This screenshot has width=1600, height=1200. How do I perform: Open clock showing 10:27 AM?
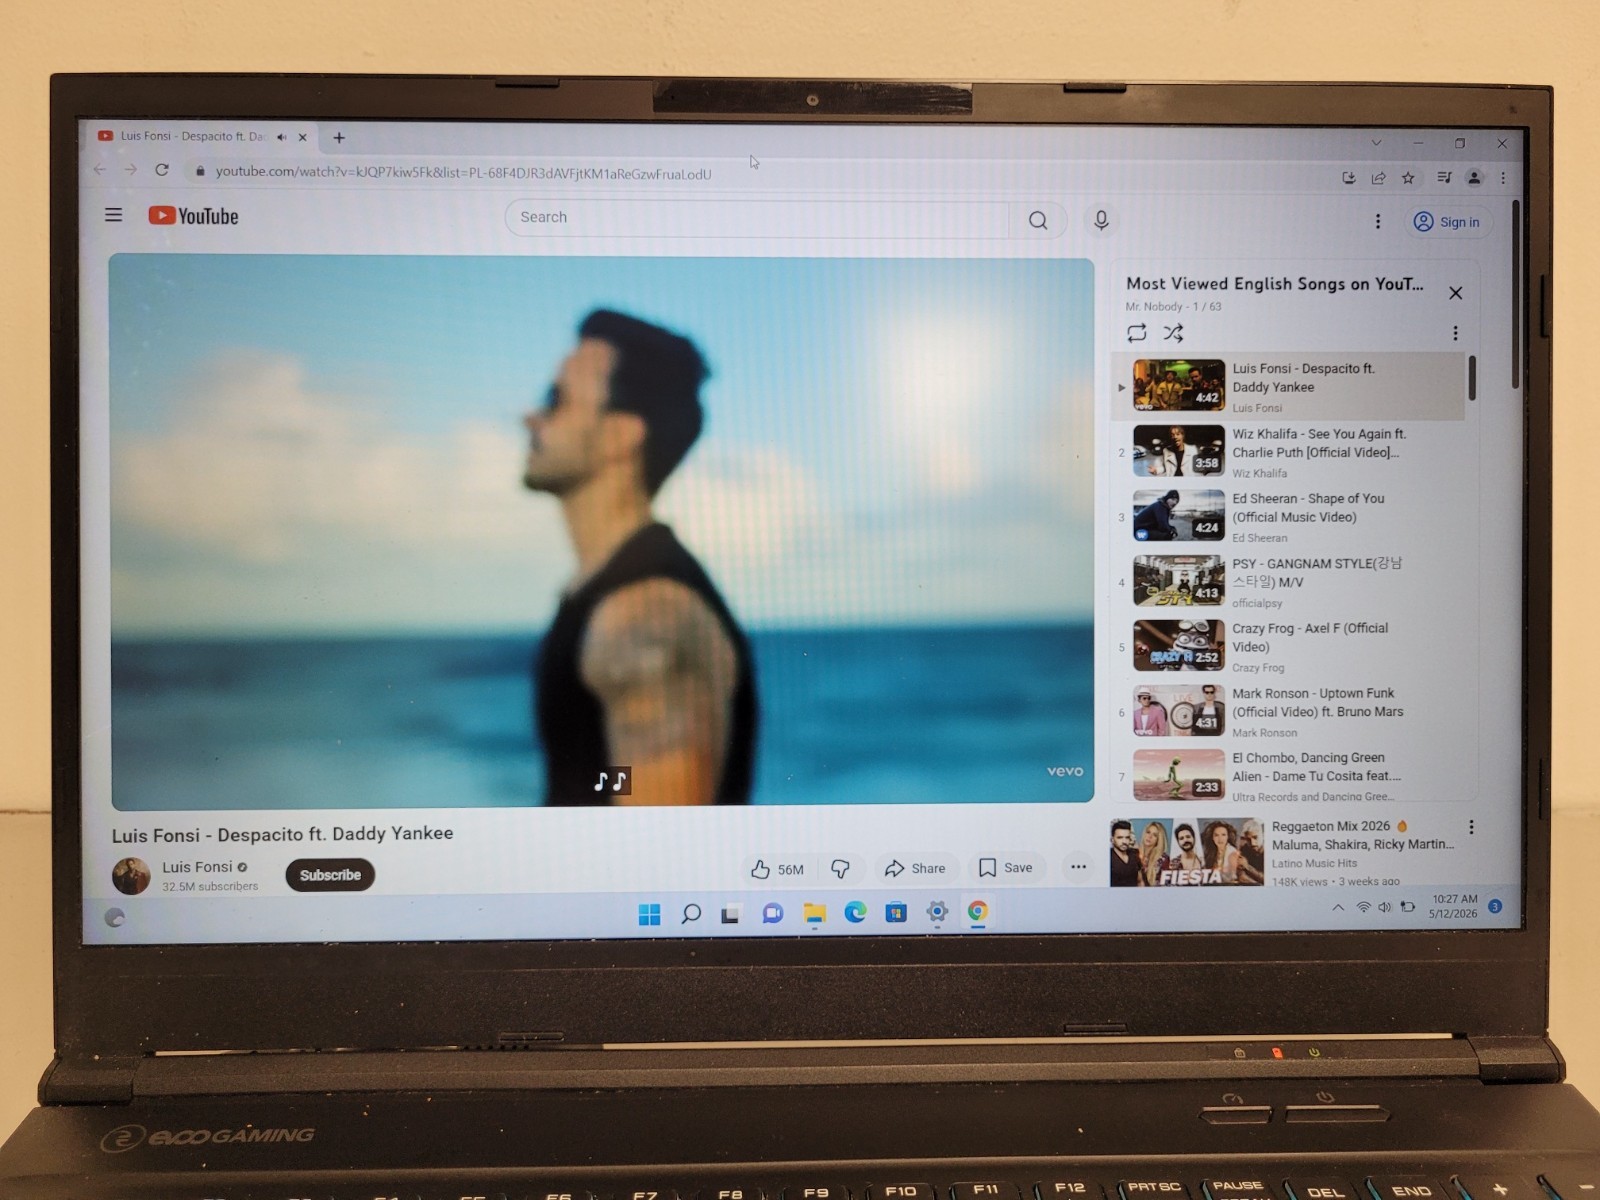(x=1454, y=906)
